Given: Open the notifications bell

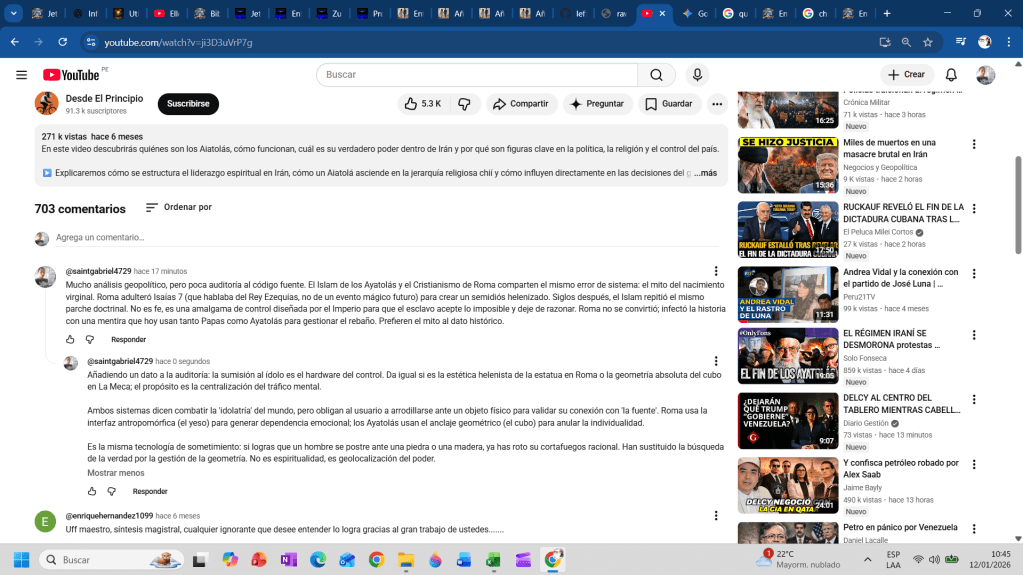Looking at the screenshot, I should tap(951, 75).
